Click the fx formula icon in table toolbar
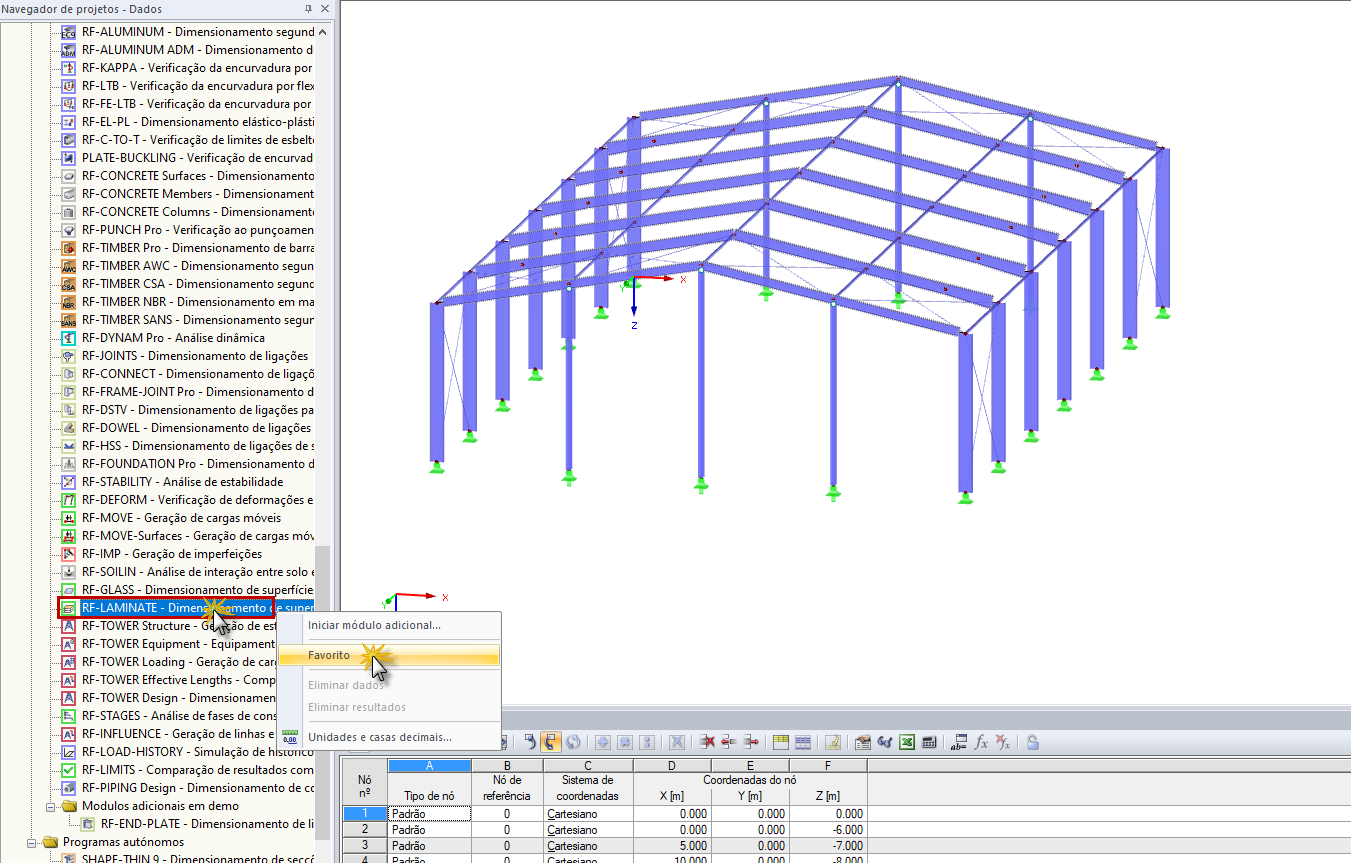Image resolution: width=1351 pixels, height=863 pixels. (x=982, y=742)
